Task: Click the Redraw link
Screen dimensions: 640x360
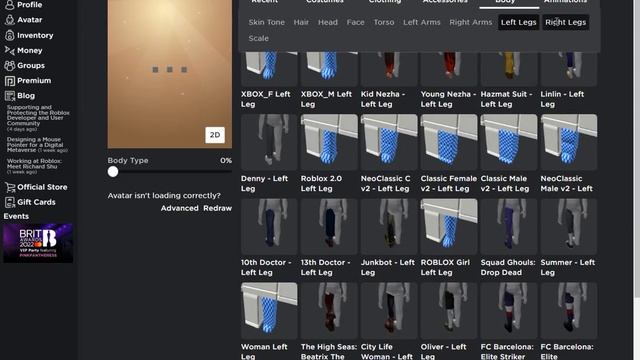Action: pyautogui.click(x=218, y=208)
